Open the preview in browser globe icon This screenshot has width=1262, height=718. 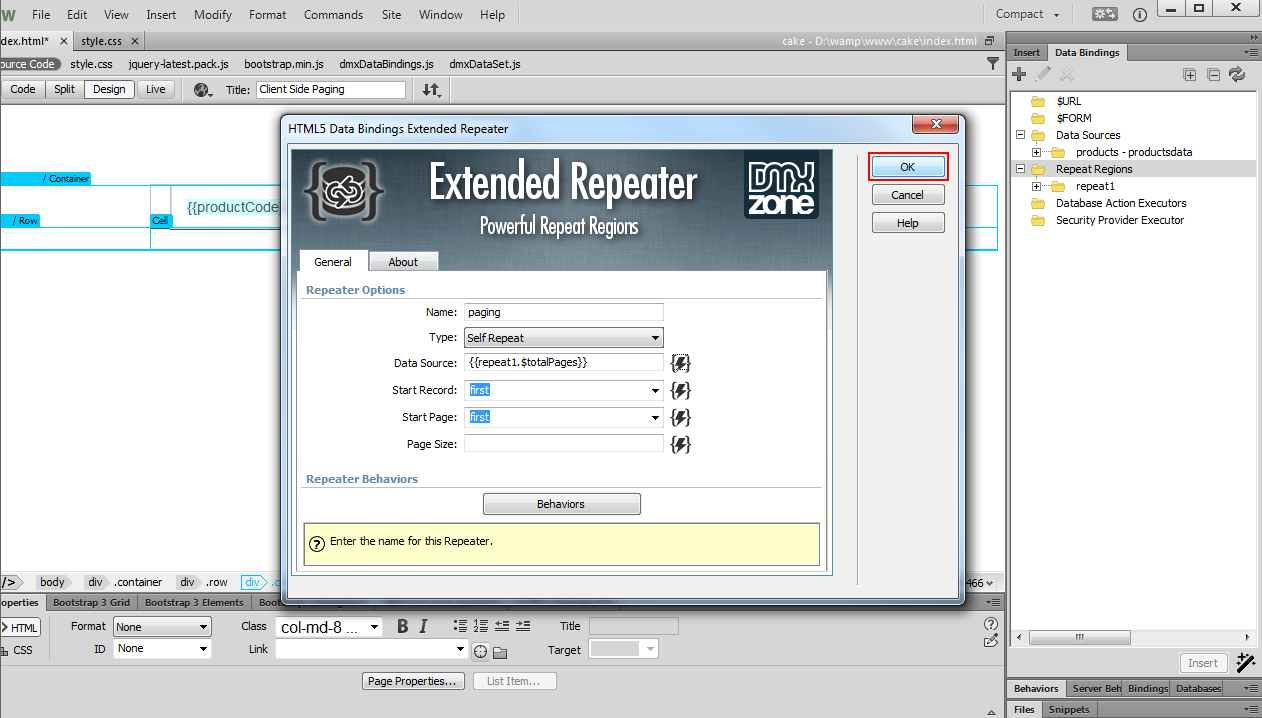203,90
